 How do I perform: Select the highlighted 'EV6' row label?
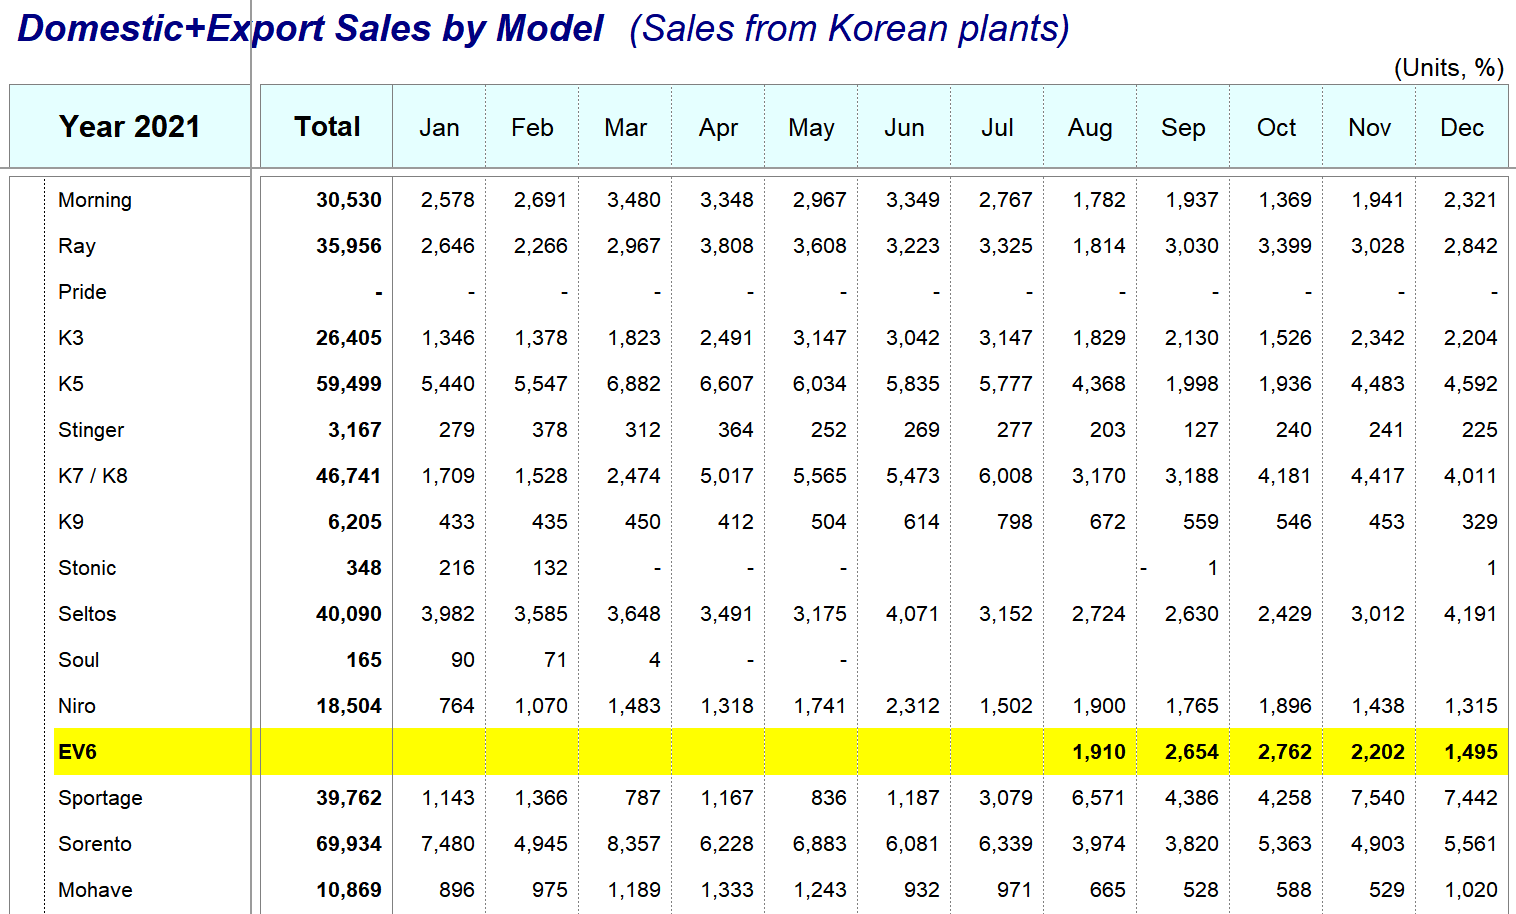point(78,752)
